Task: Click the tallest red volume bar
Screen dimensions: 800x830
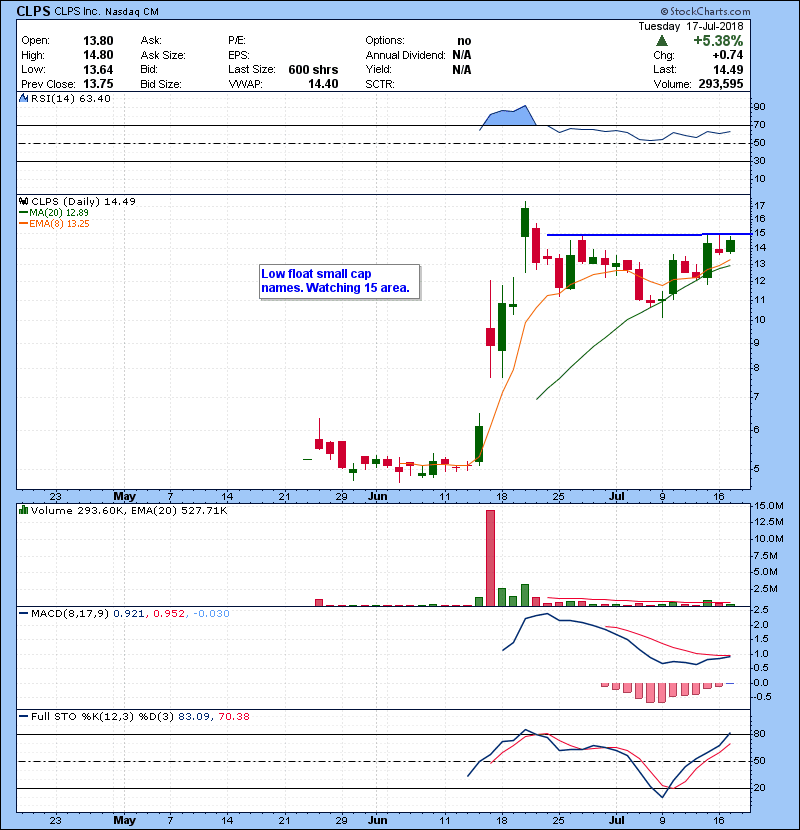Action: (x=490, y=558)
